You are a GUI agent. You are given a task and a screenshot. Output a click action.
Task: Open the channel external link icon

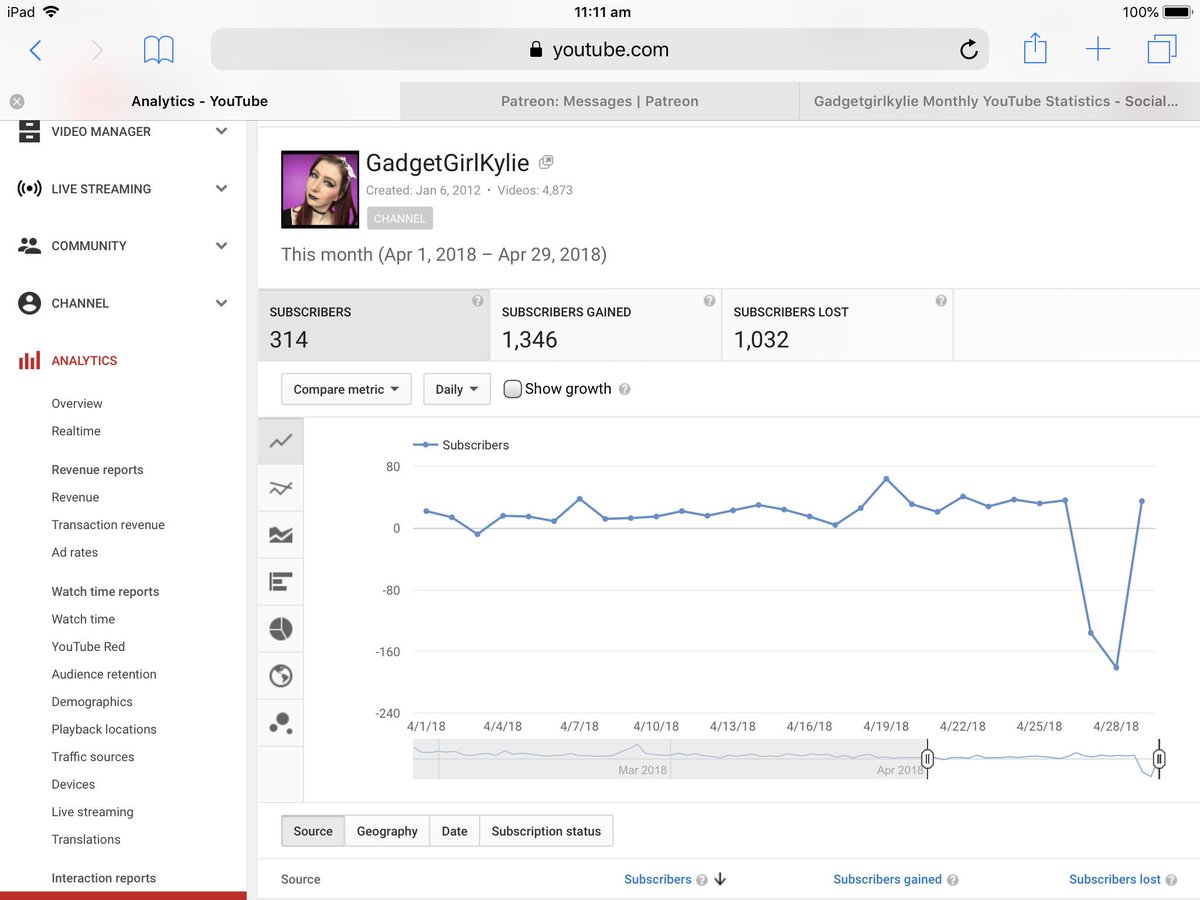pyautogui.click(x=546, y=162)
